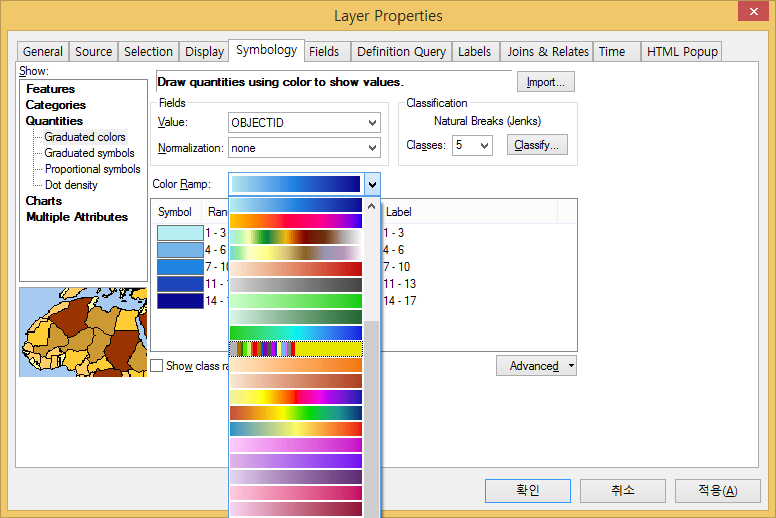Image resolution: width=776 pixels, height=518 pixels.
Task: Open the Source tab
Action: [94, 51]
